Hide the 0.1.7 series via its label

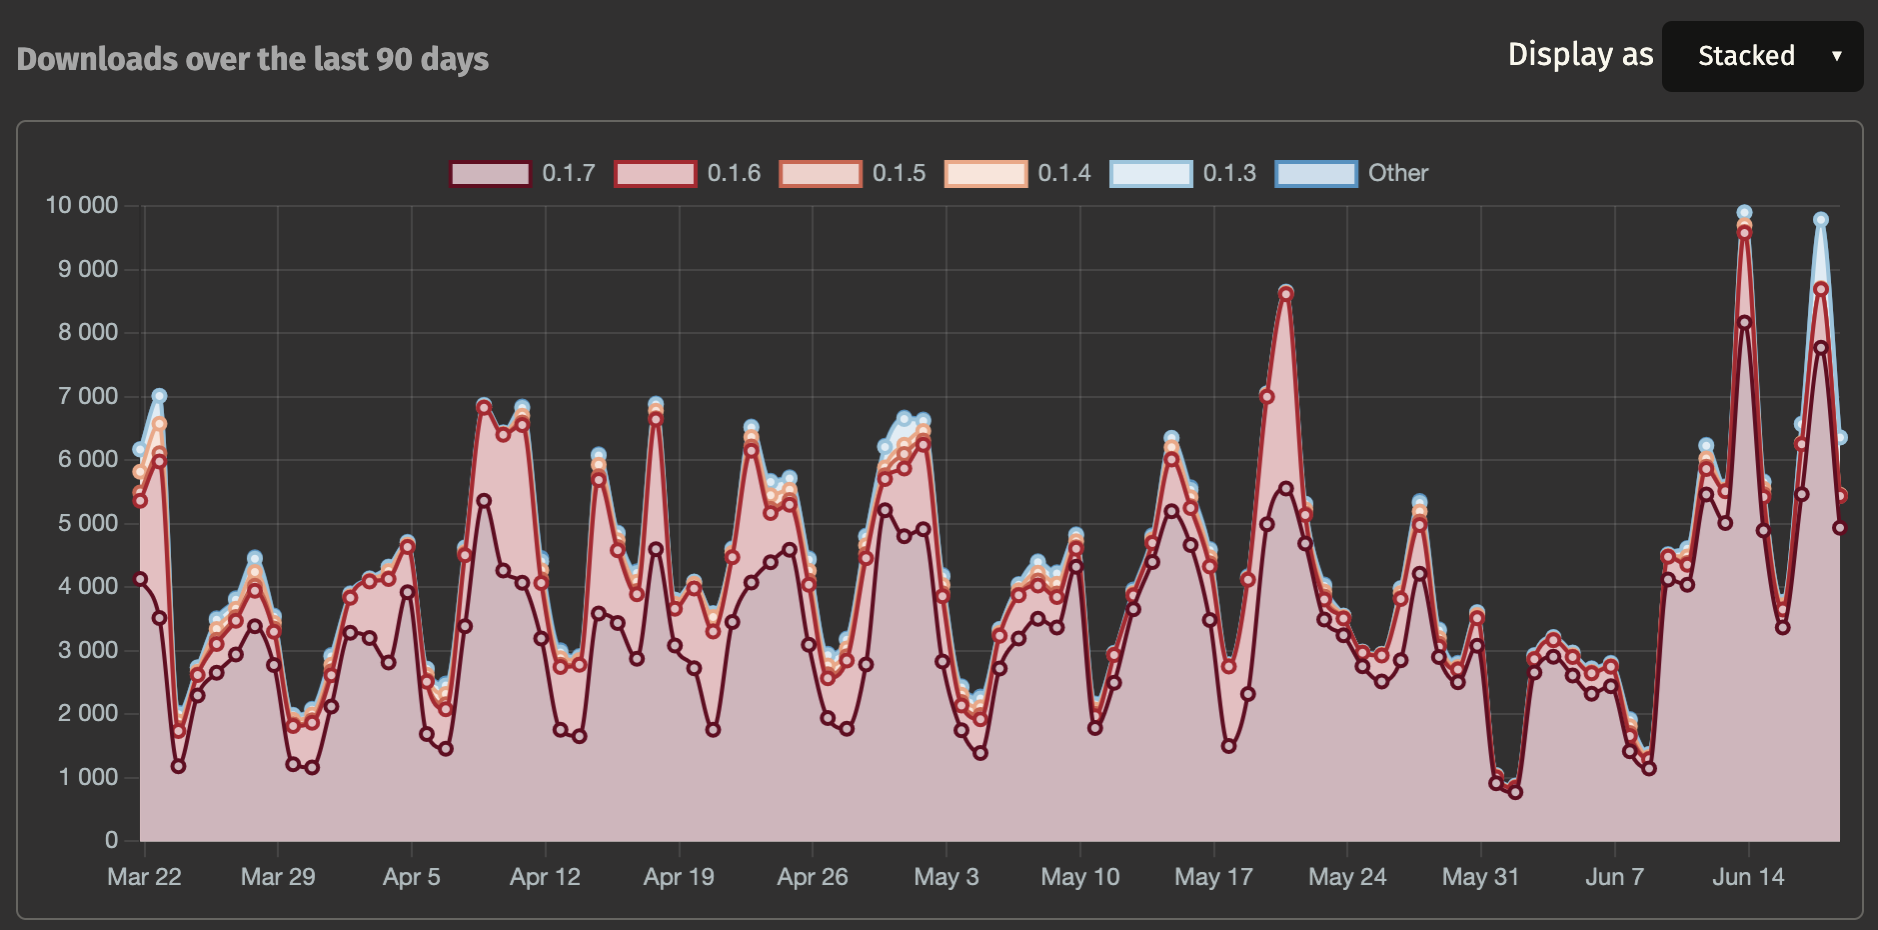click(x=569, y=173)
